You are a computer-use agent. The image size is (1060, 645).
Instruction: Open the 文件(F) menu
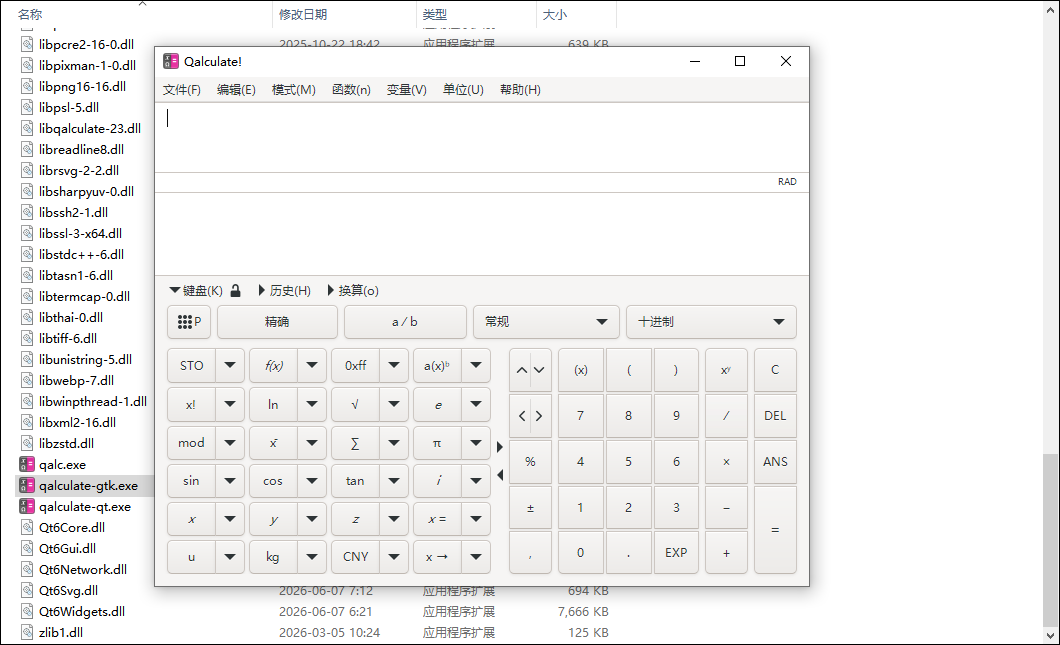point(182,90)
